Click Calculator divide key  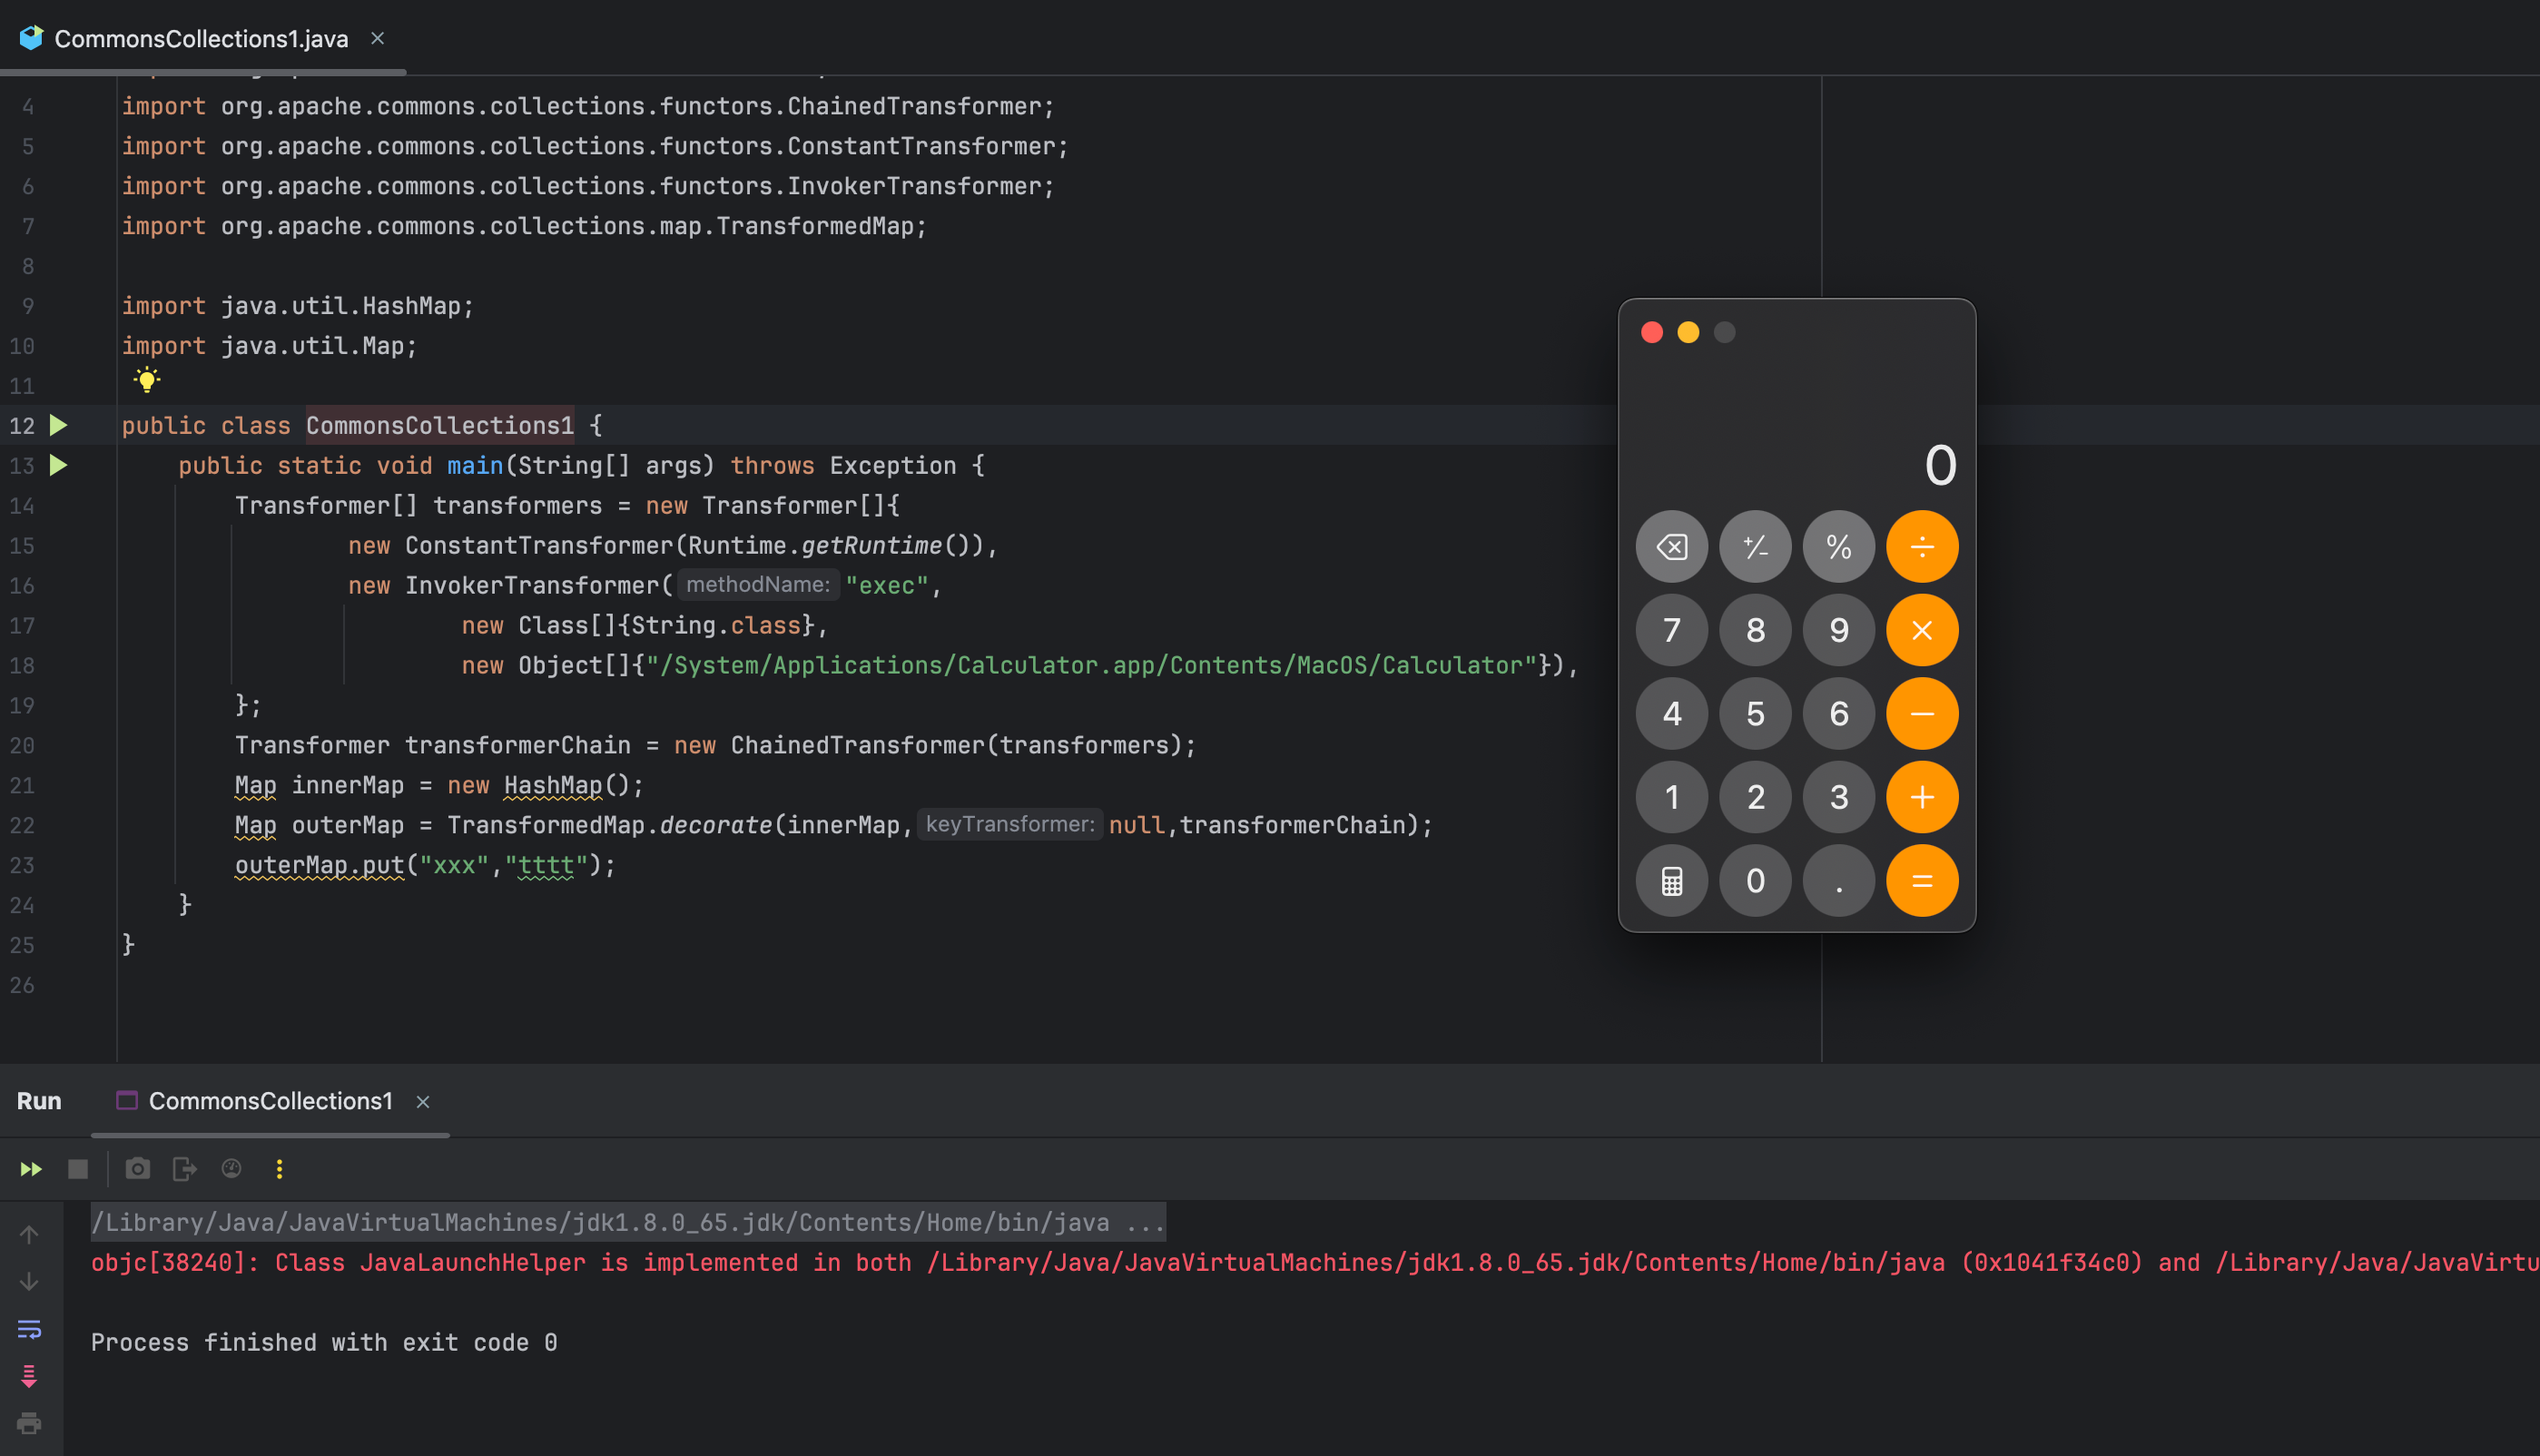coord(1922,547)
